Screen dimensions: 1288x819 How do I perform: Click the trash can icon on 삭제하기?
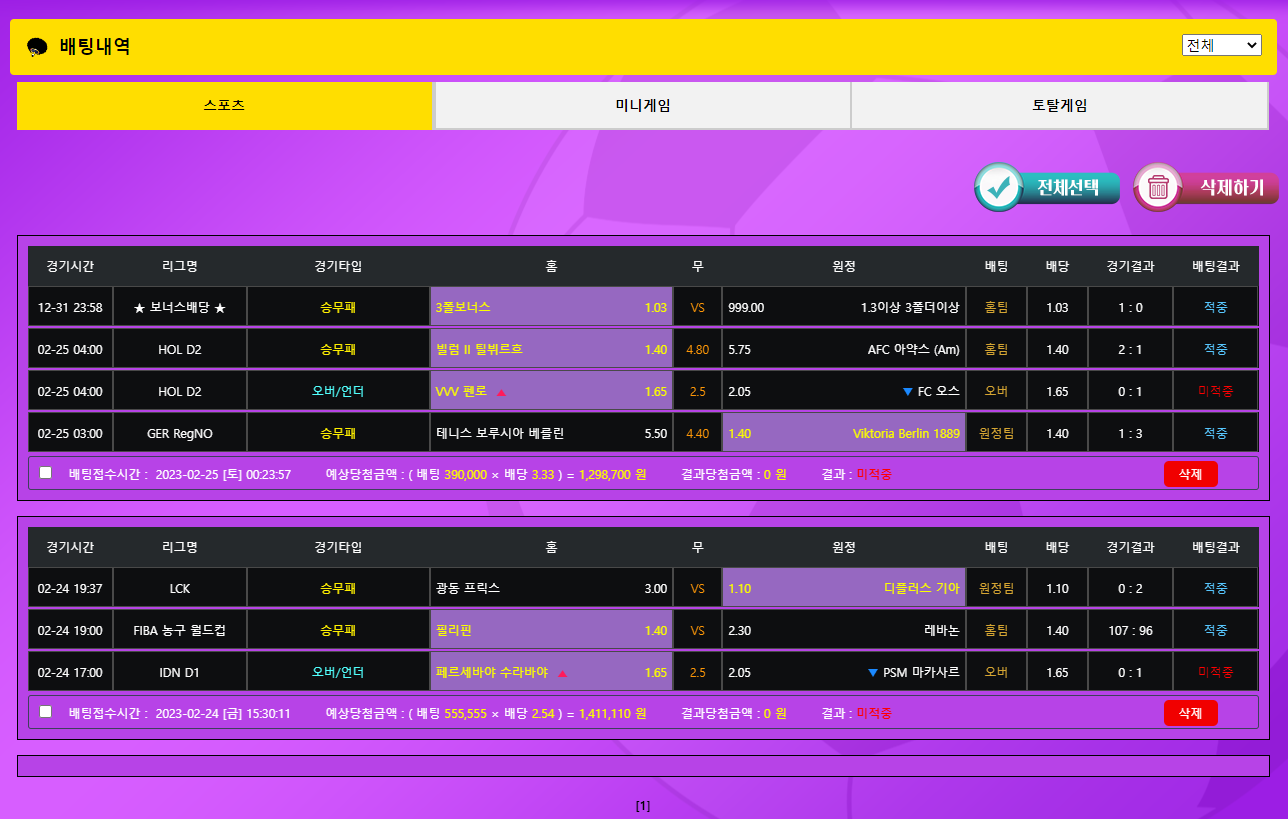1158,187
